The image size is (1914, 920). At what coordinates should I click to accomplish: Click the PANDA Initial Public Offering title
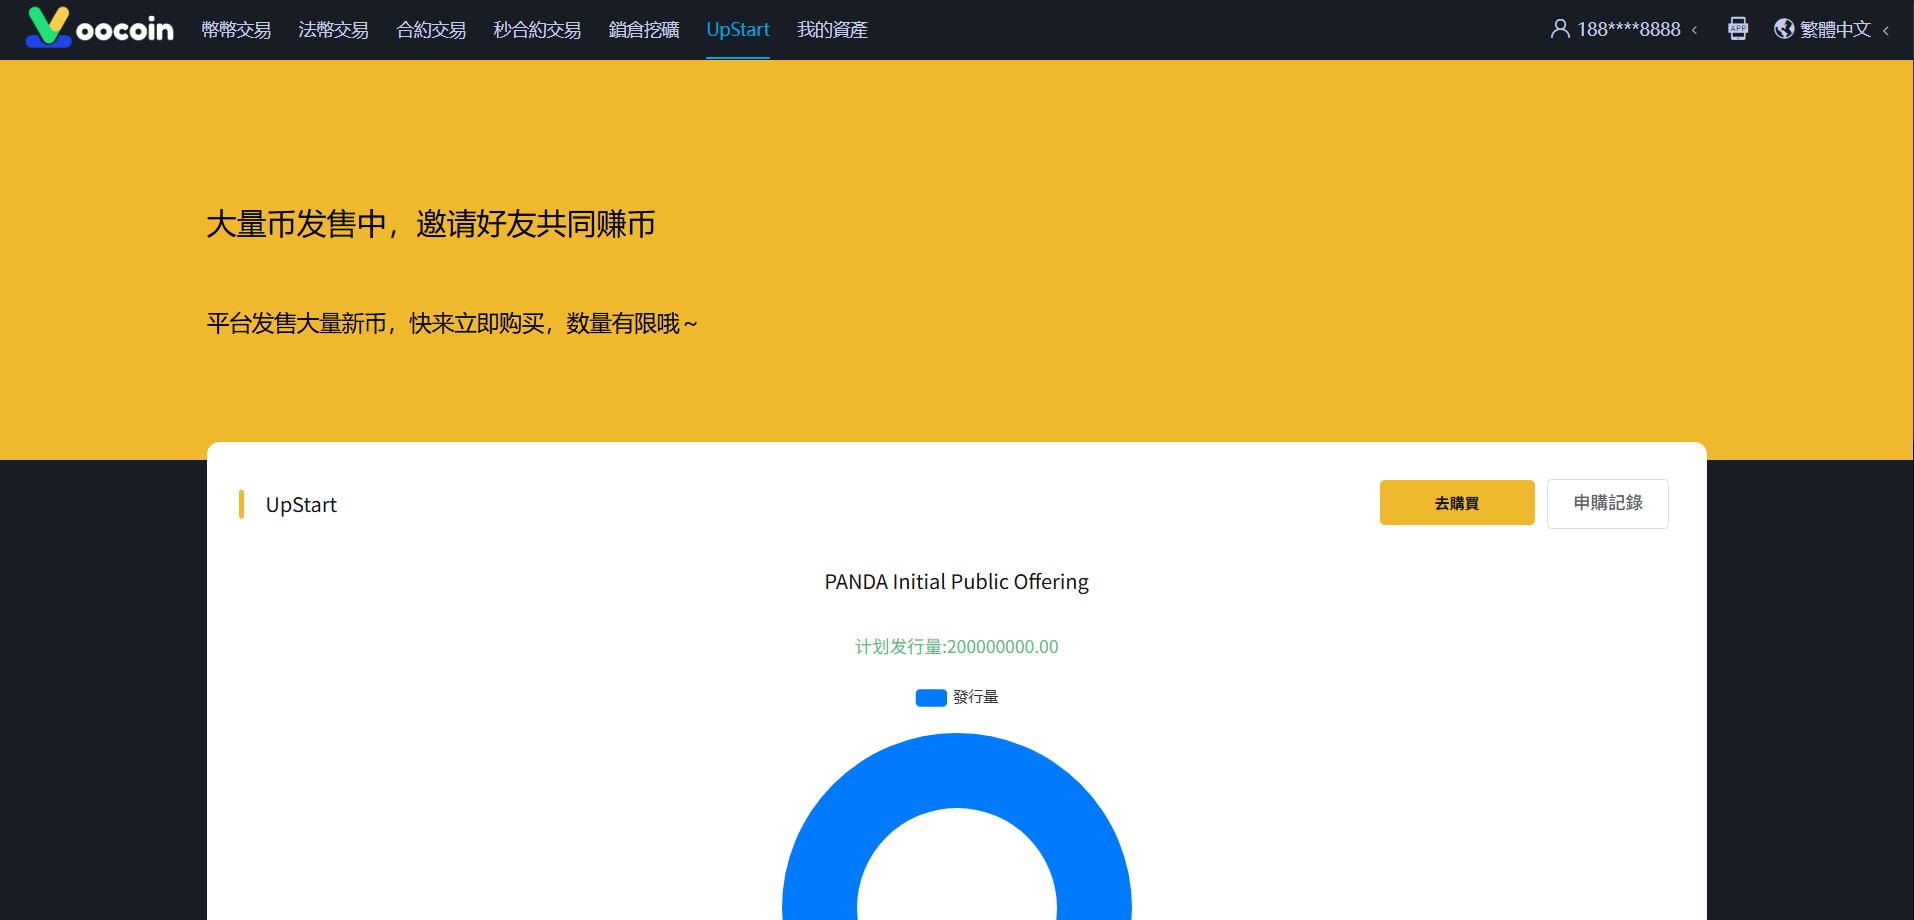[956, 582]
